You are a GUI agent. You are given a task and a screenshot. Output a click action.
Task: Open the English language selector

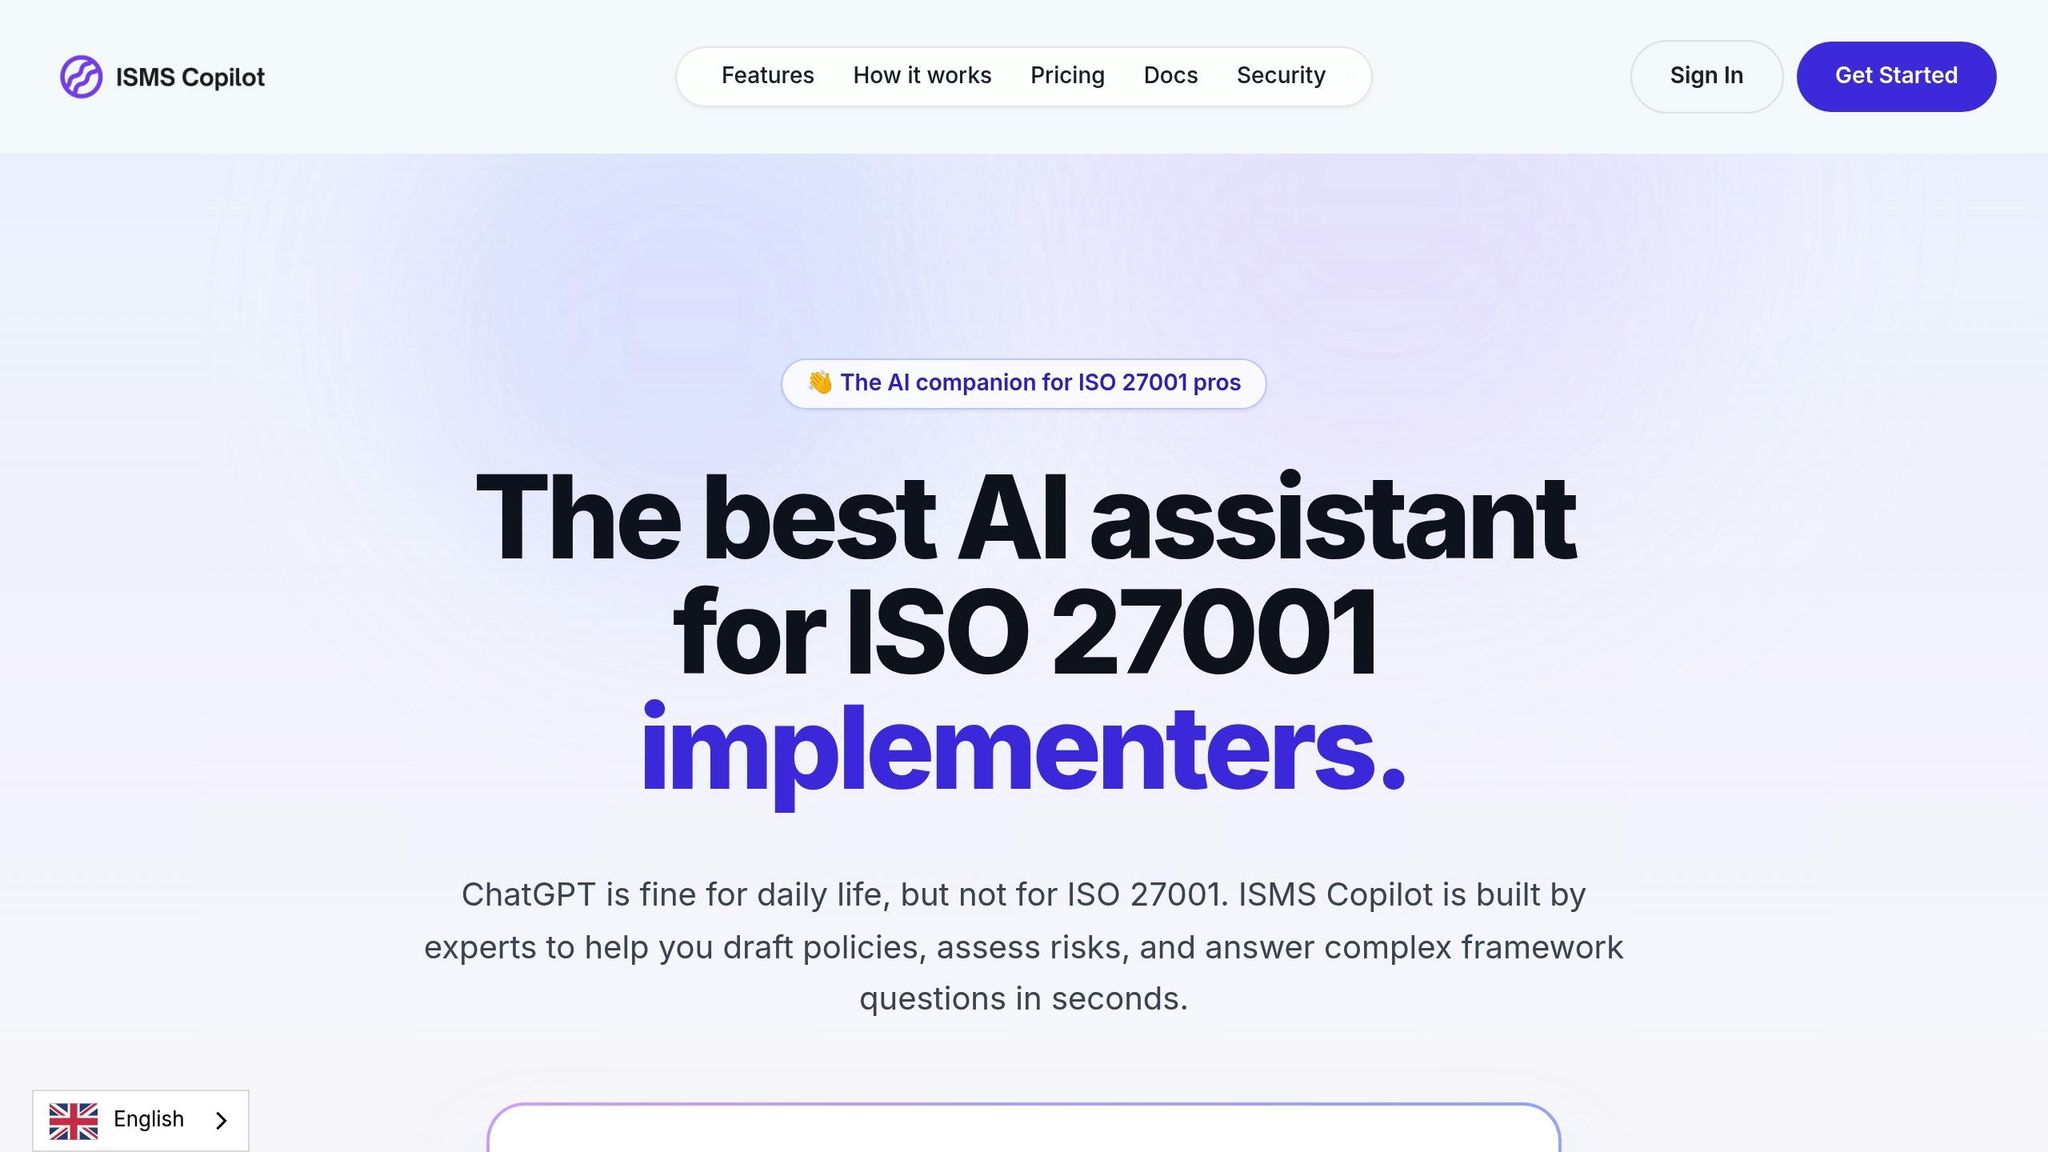(148, 1119)
